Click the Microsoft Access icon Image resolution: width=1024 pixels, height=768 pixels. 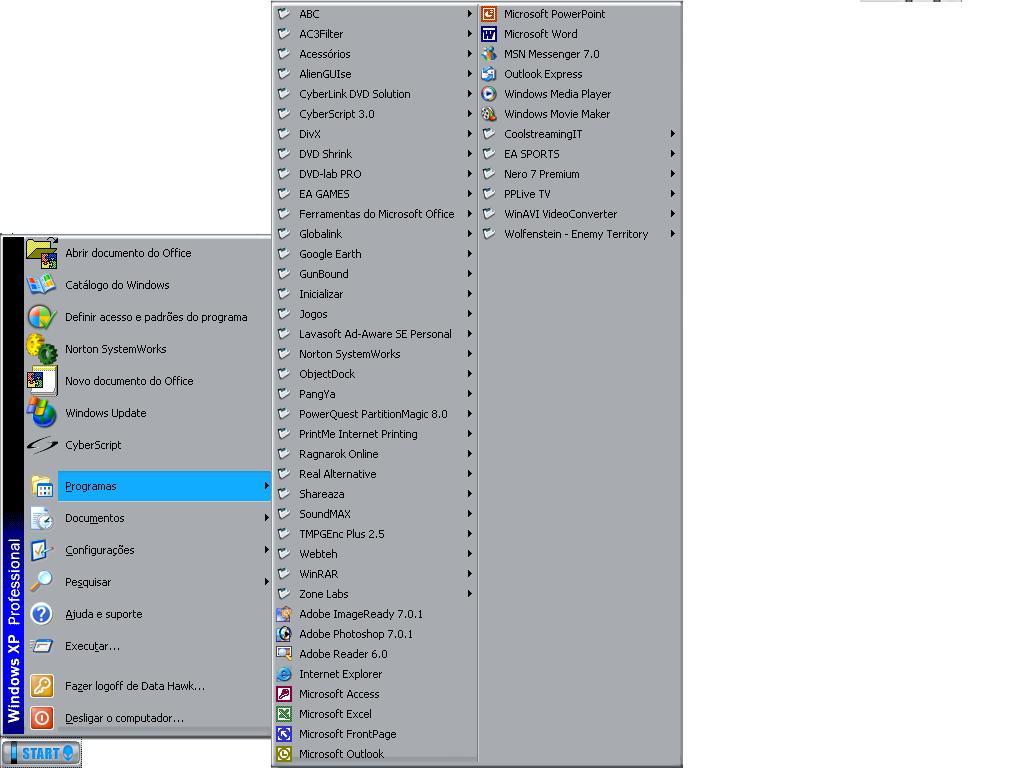pyautogui.click(x=284, y=694)
